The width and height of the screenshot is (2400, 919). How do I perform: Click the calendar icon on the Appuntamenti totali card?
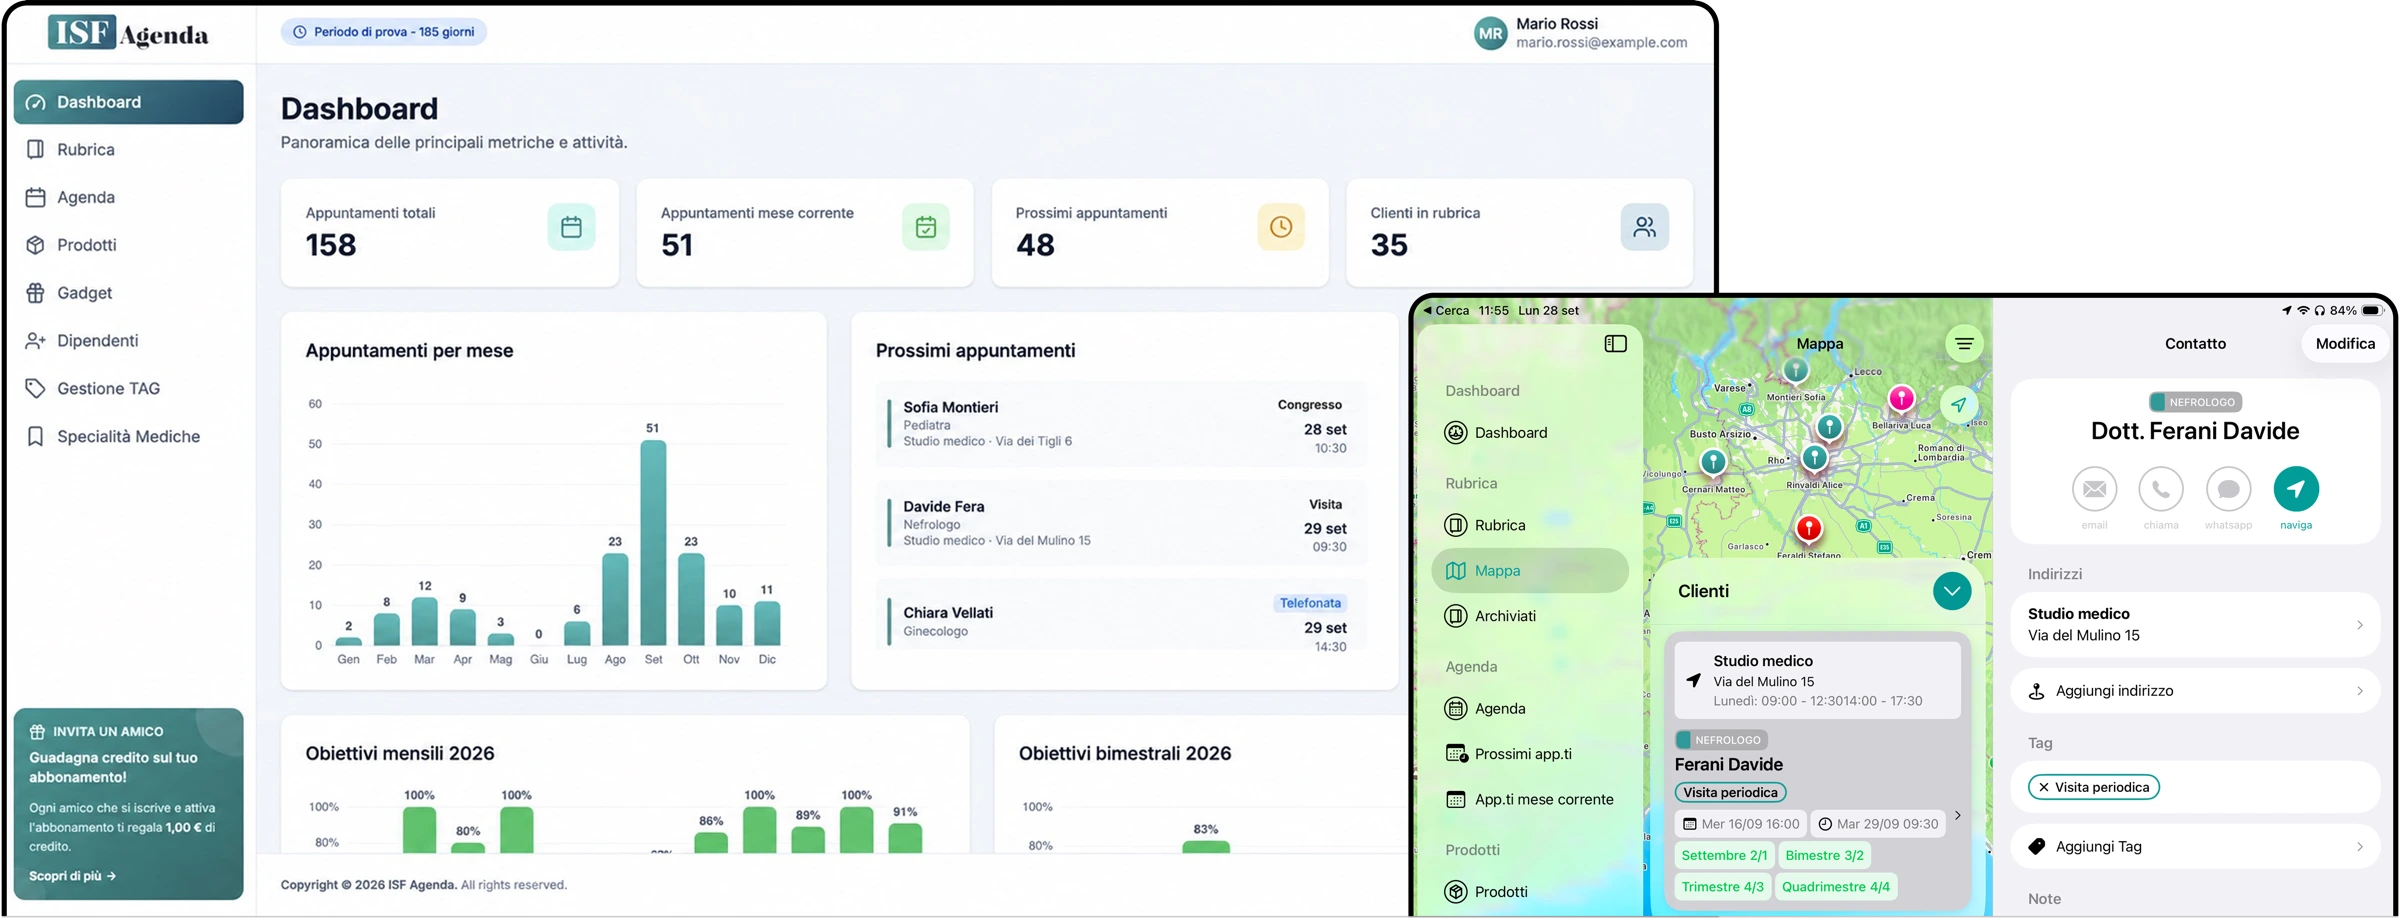(x=571, y=227)
